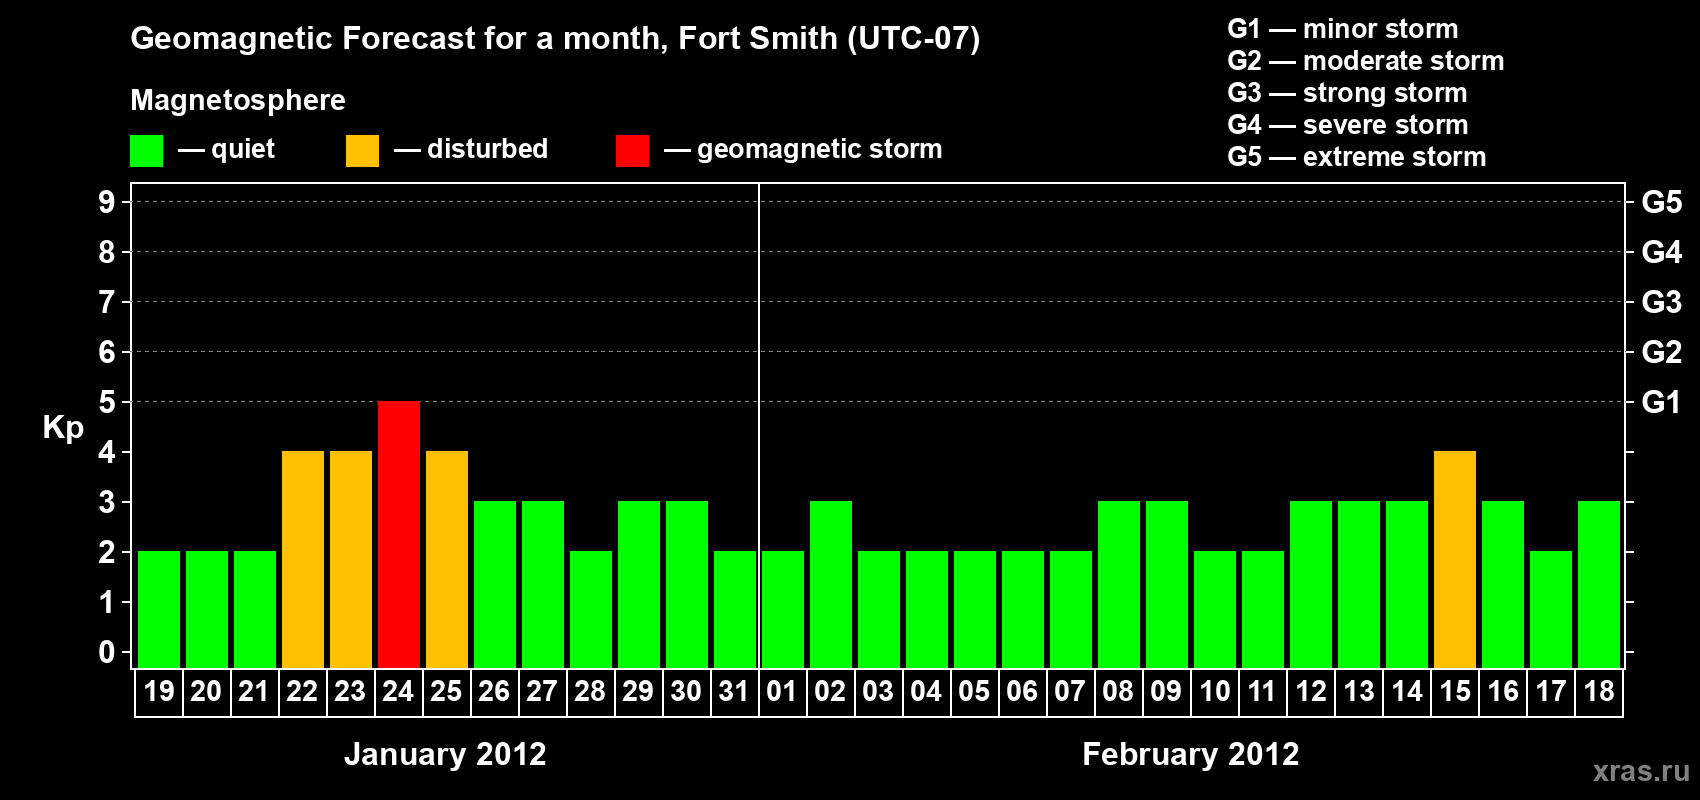Click the green bar for January 31
Image resolution: width=1700 pixels, height=800 pixels.
[x=735, y=610]
